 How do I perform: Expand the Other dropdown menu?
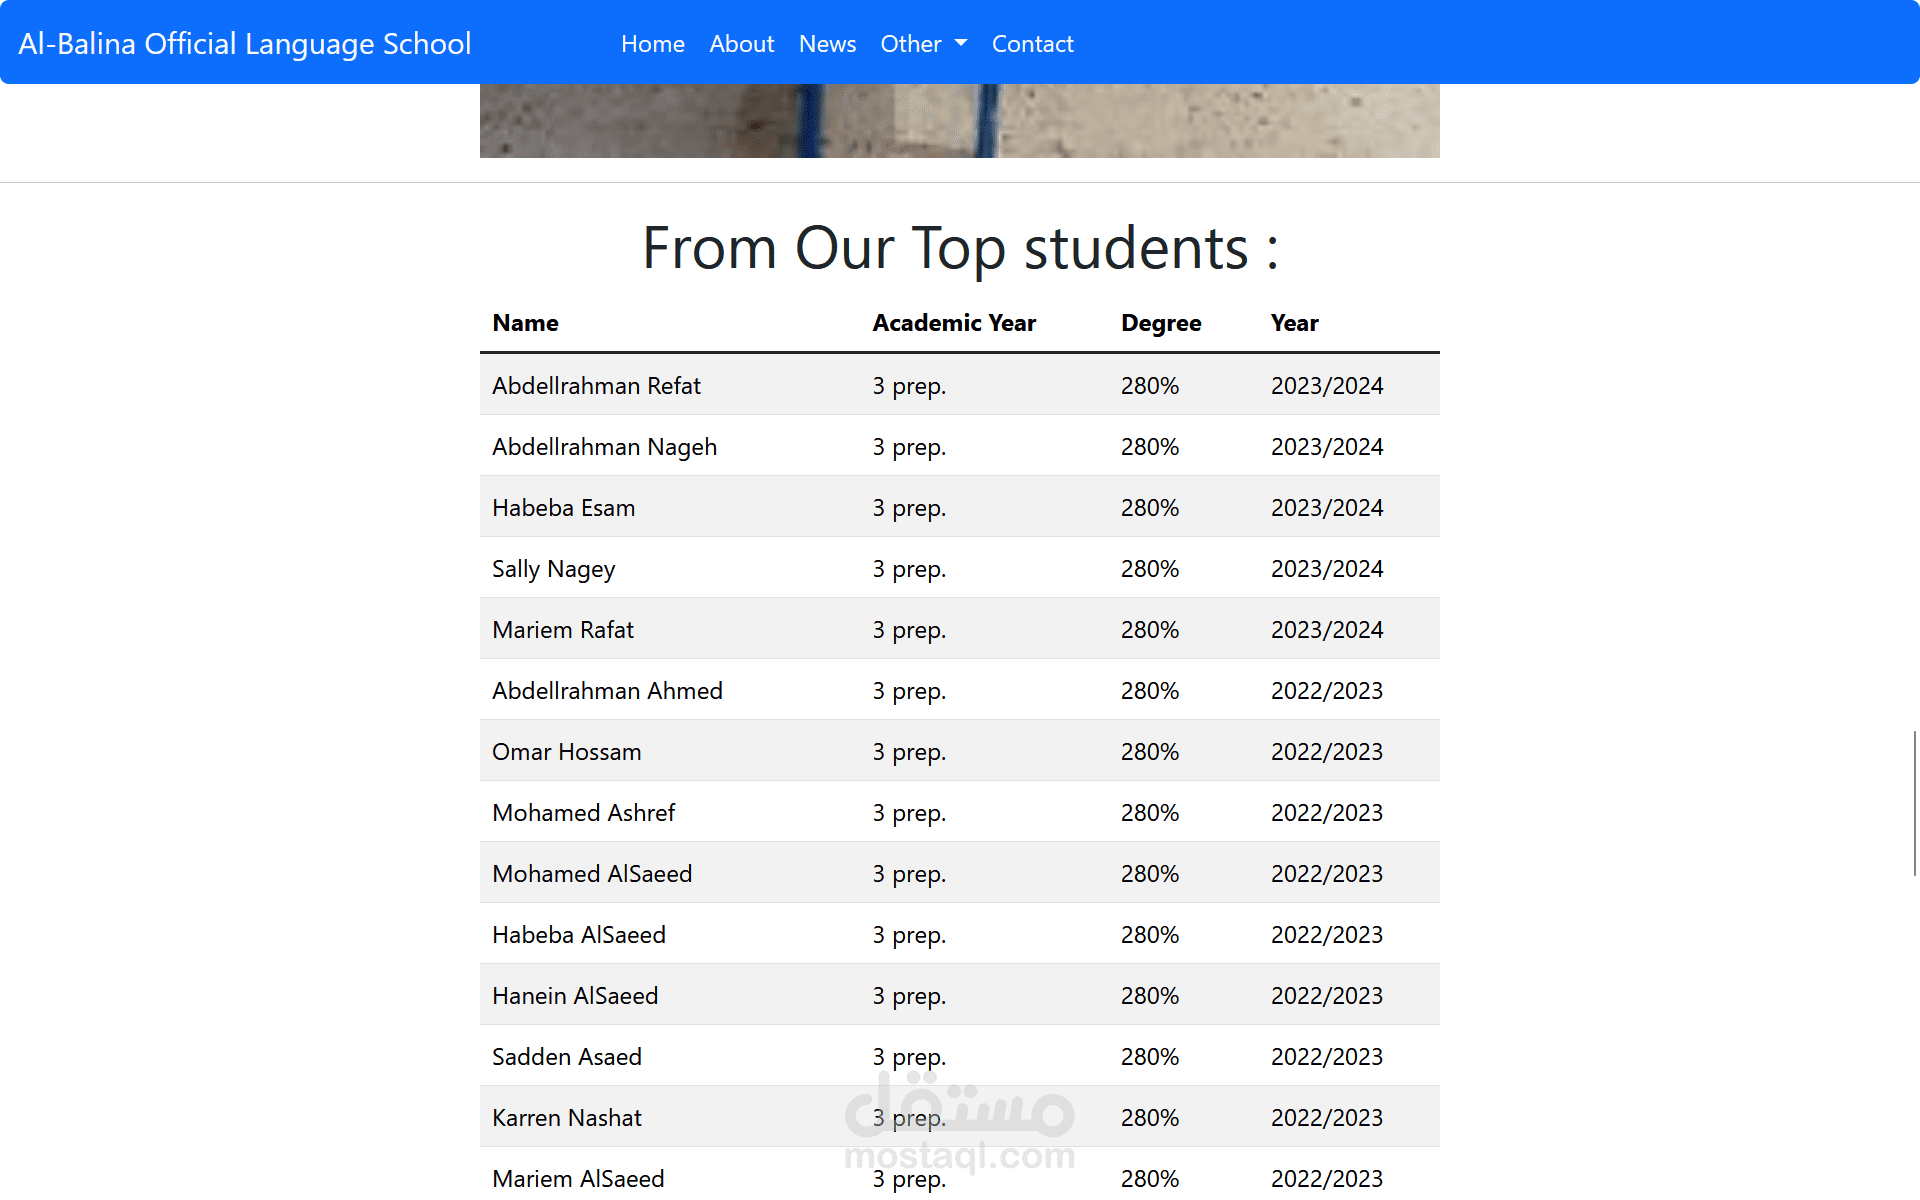pyautogui.click(x=924, y=44)
